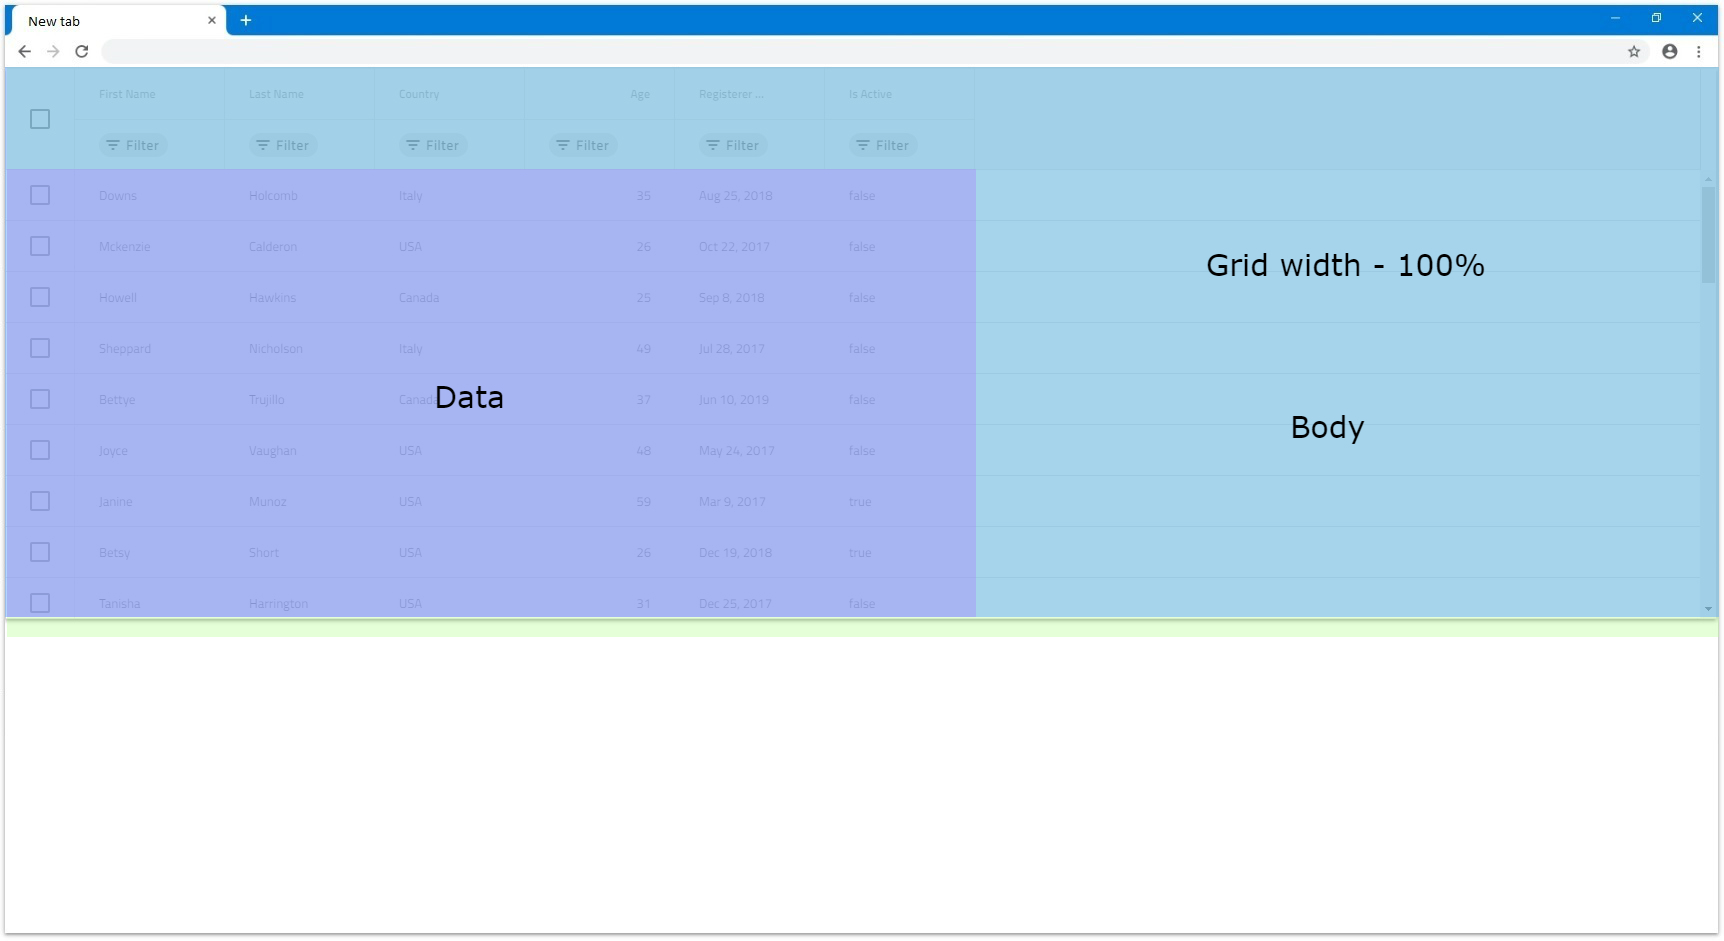Click the grid scrollbar down arrow
The image size is (1724, 941).
[x=1708, y=608]
